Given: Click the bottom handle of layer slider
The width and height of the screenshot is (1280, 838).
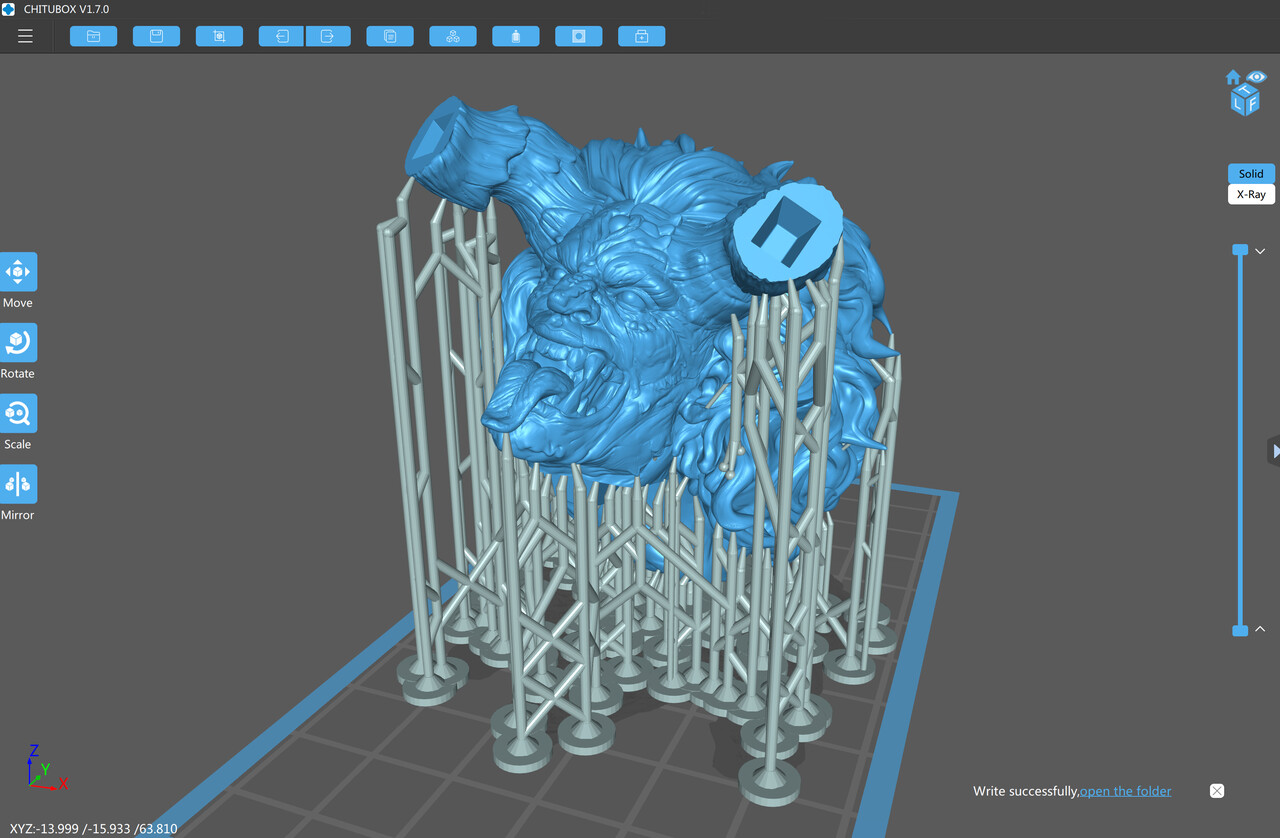Looking at the screenshot, I should 1240,630.
